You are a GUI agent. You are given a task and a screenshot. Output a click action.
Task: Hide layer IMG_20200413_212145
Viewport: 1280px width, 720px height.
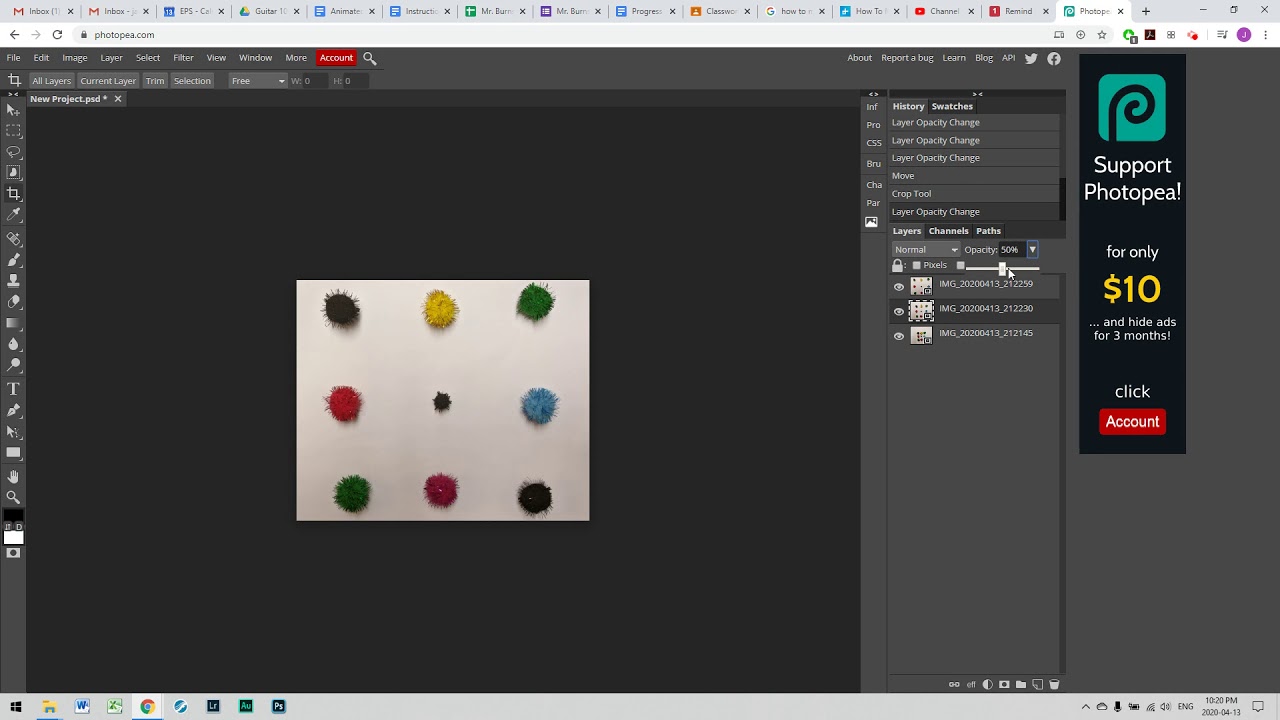[x=898, y=337]
